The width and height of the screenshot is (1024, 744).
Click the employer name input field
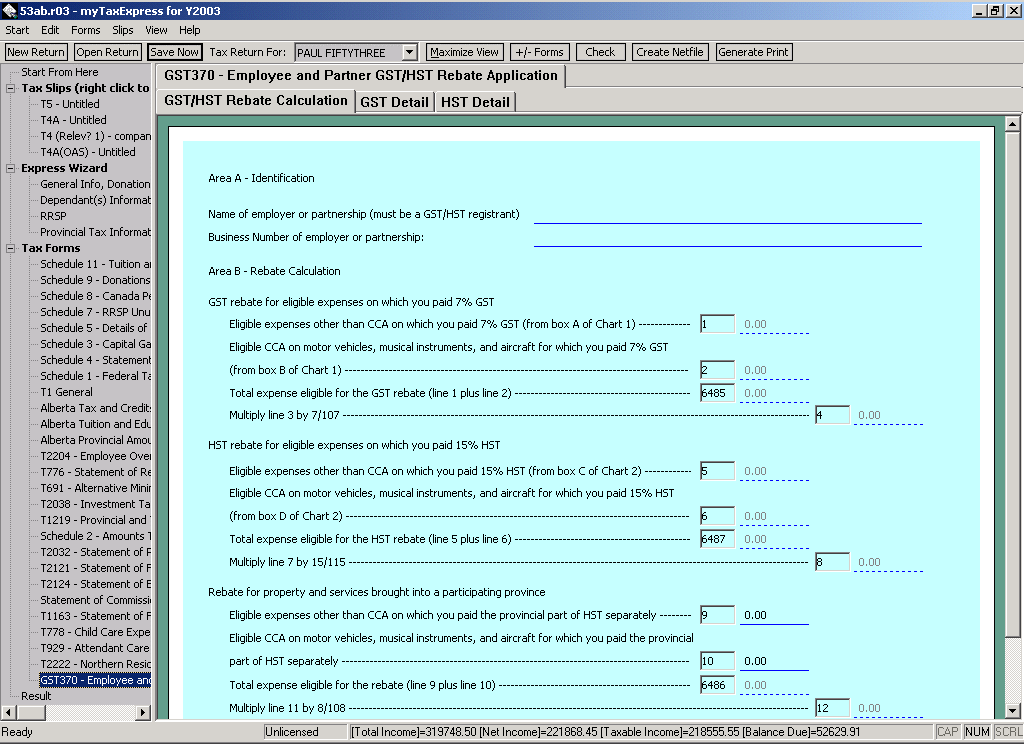[x=727, y=214]
